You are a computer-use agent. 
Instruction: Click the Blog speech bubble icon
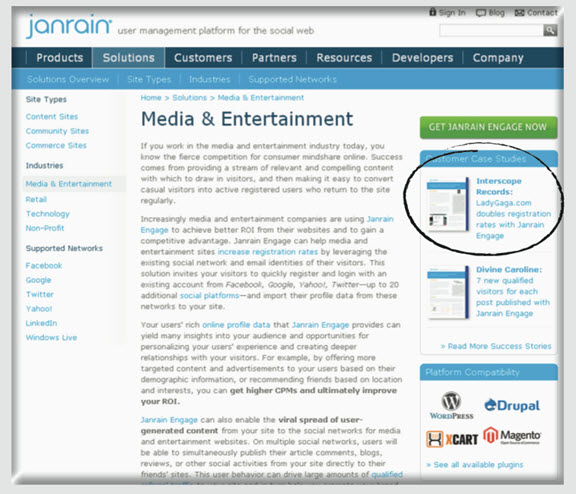pyautogui.click(x=480, y=13)
